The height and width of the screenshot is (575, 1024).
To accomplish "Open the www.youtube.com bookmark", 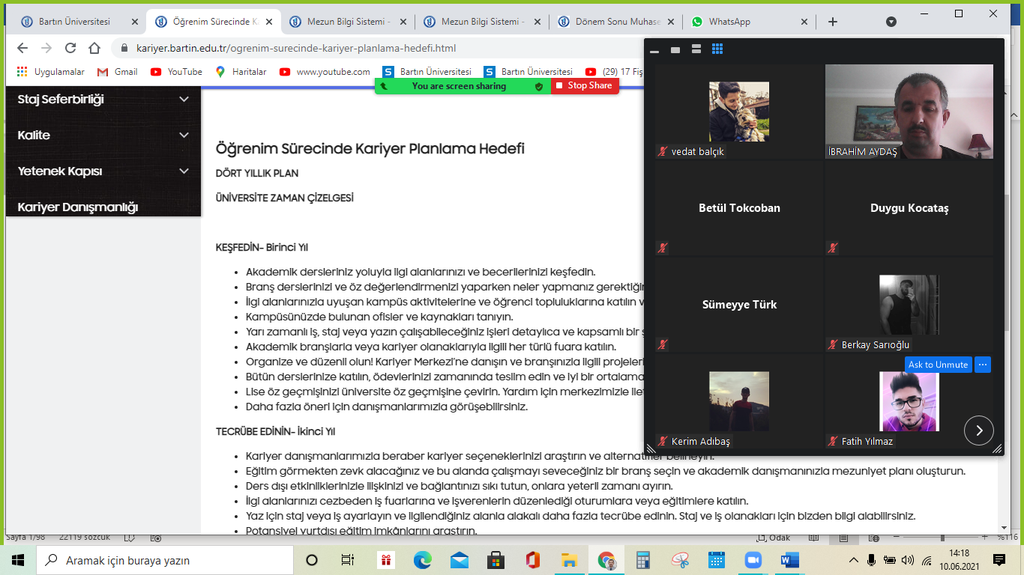I will point(325,72).
